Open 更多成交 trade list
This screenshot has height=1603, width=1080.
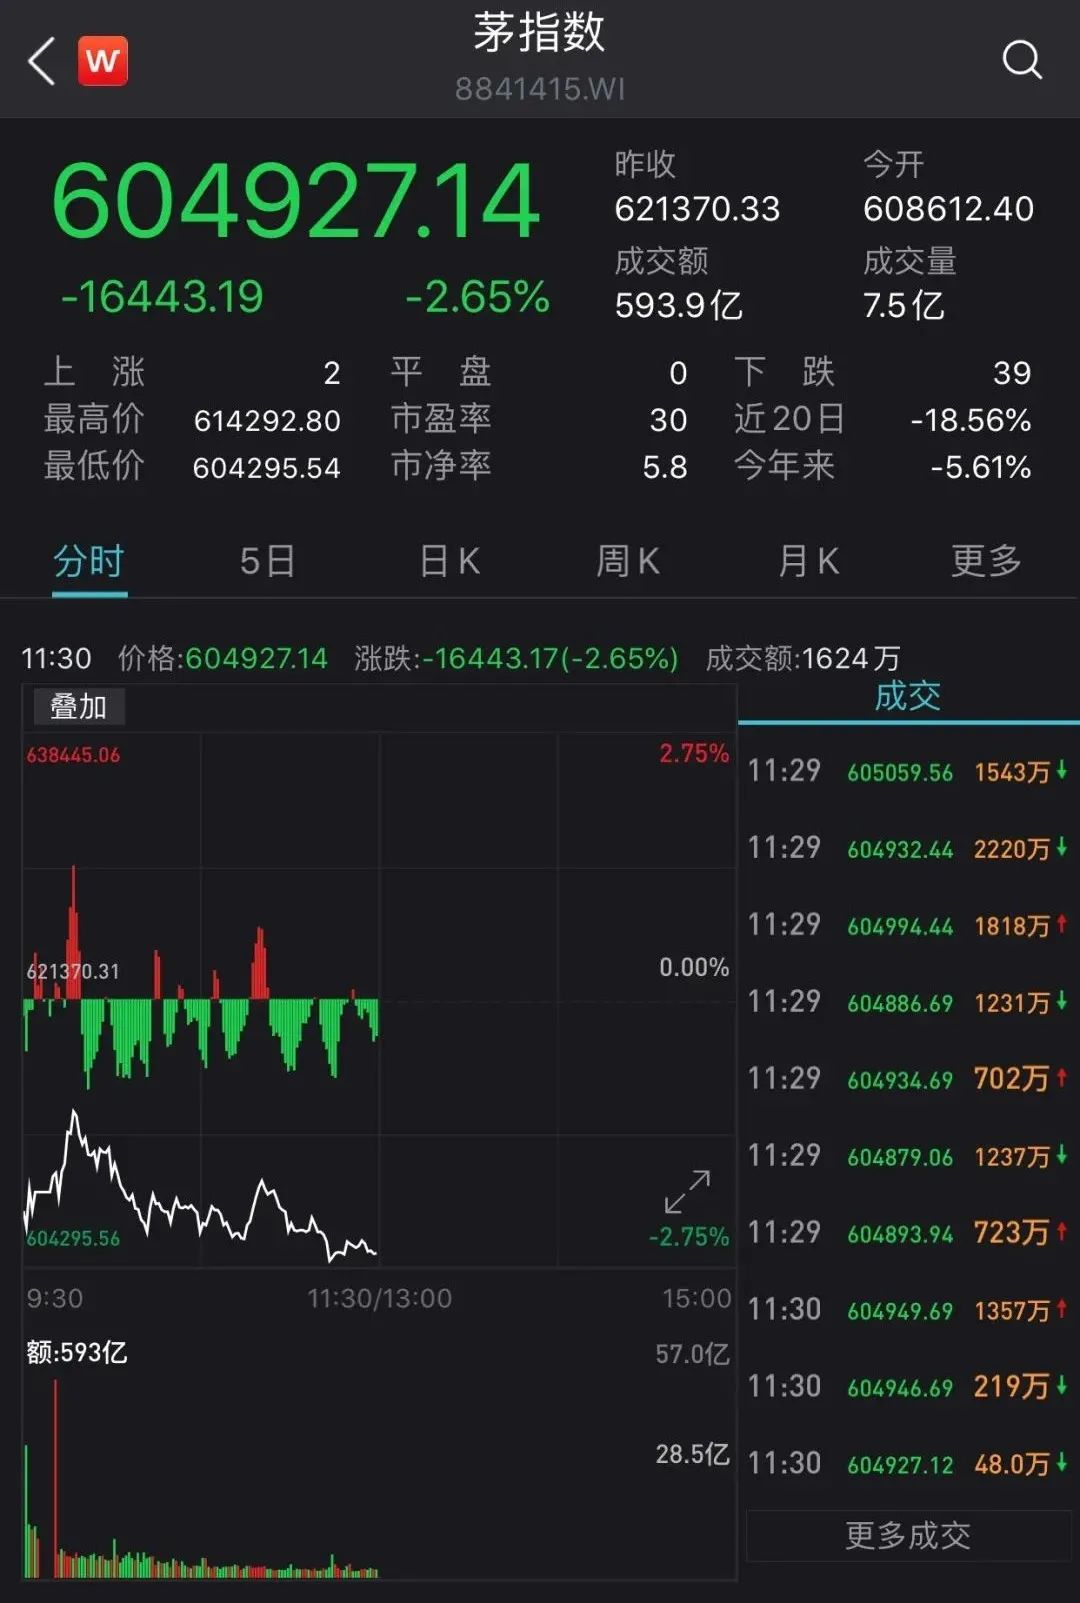coord(908,1535)
